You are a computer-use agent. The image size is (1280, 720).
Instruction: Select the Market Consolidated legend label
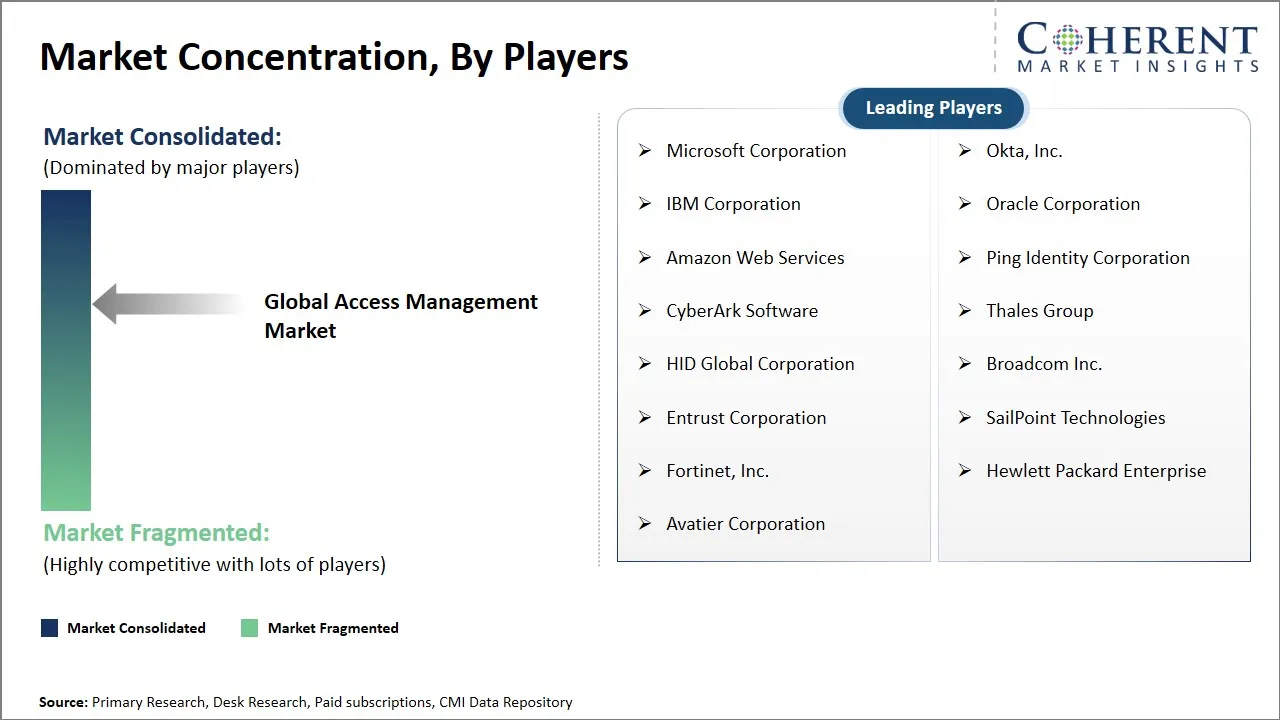(136, 628)
